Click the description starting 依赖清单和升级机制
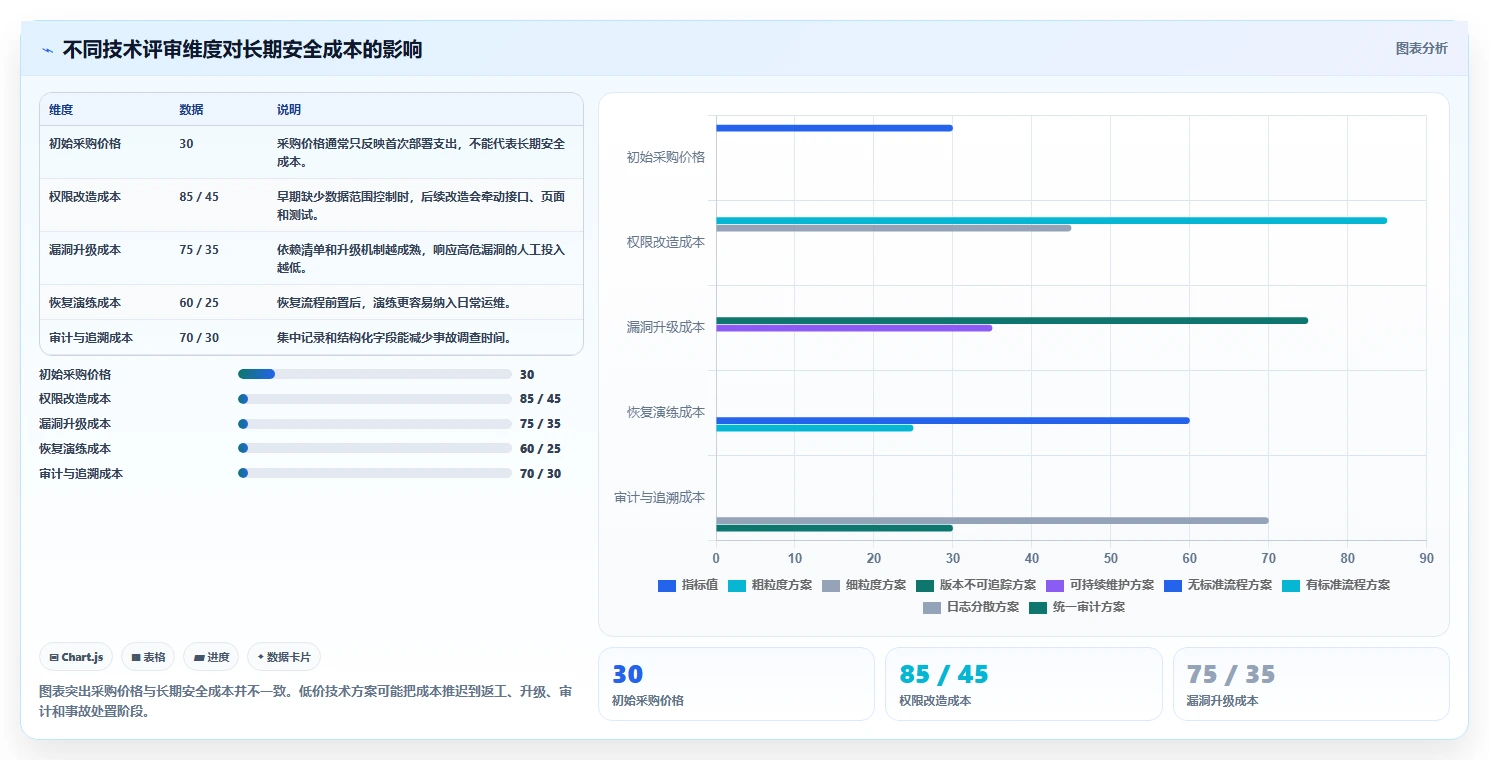The width and height of the screenshot is (1489, 760). [421, 258]
